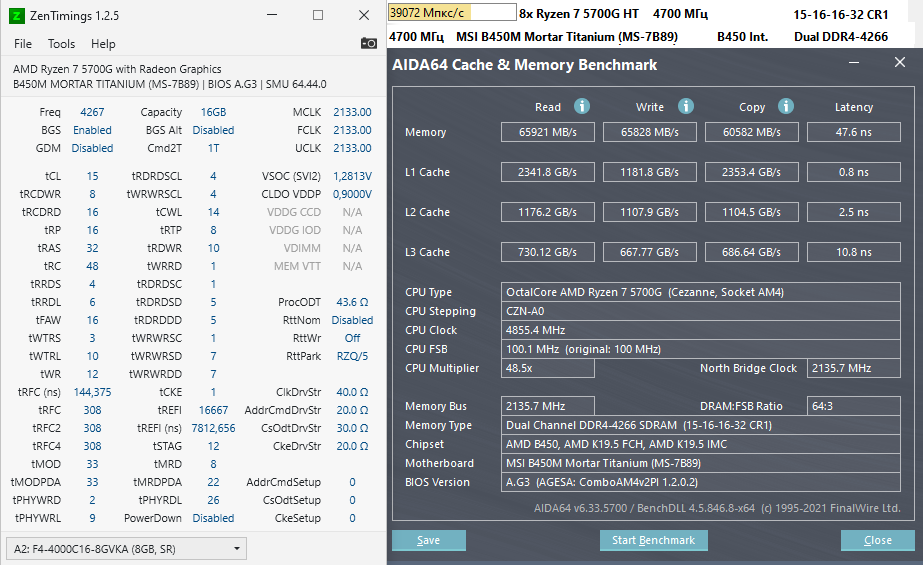923x565 pixels.
Task: Expand the memory module A2 dropdown
Action: 126,549
